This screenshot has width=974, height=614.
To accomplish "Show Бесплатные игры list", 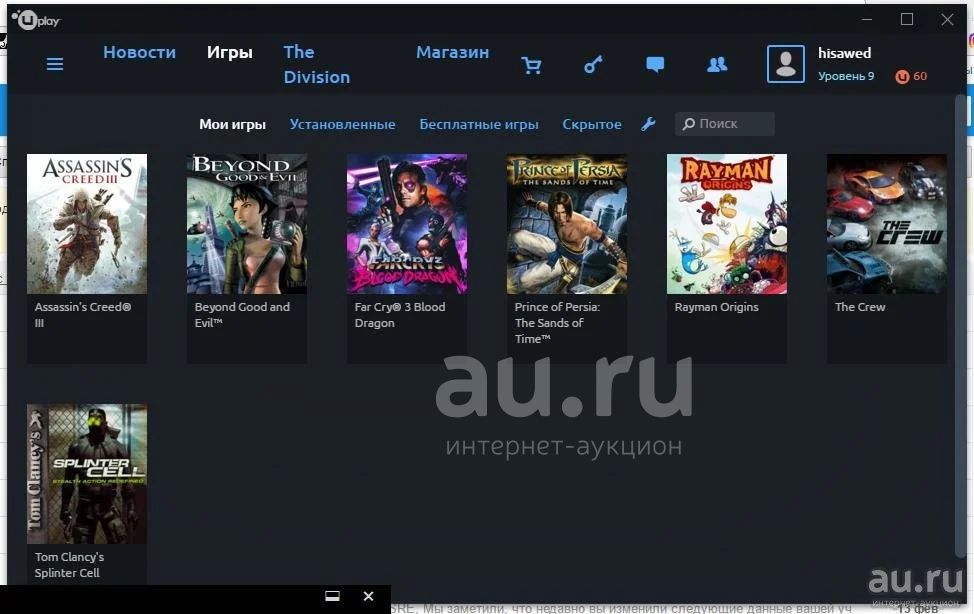I will [479, 124].
